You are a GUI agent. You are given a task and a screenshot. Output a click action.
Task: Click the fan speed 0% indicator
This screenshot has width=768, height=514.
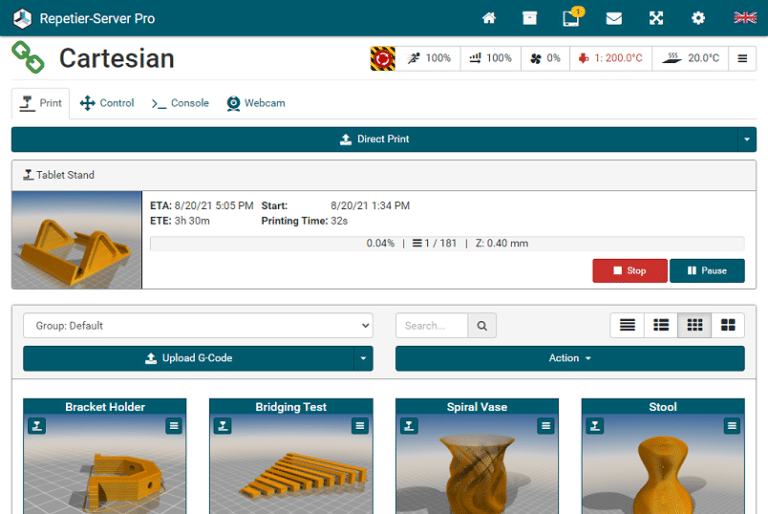pos(546,58)
